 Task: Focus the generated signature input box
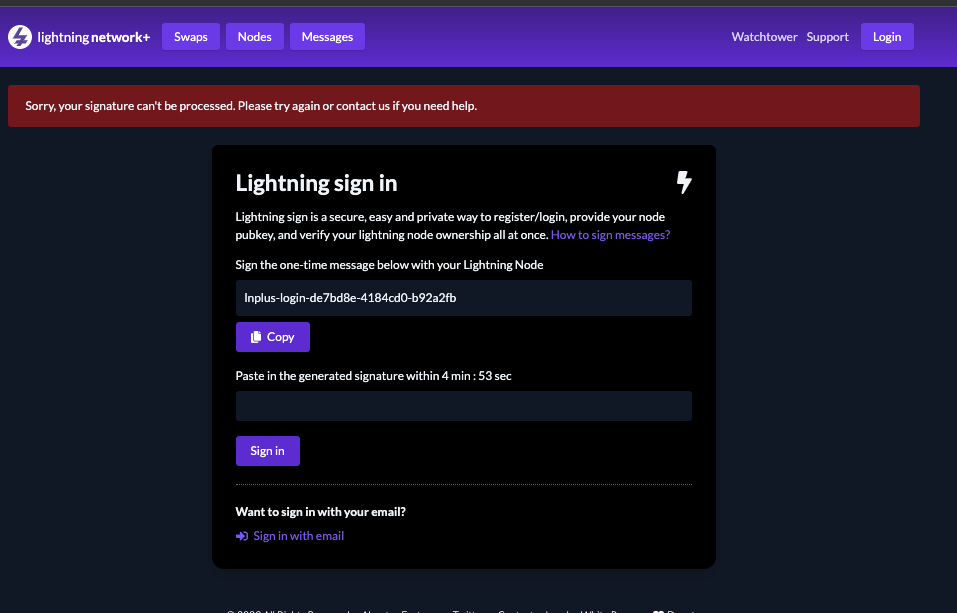click(x=463, y=406)
